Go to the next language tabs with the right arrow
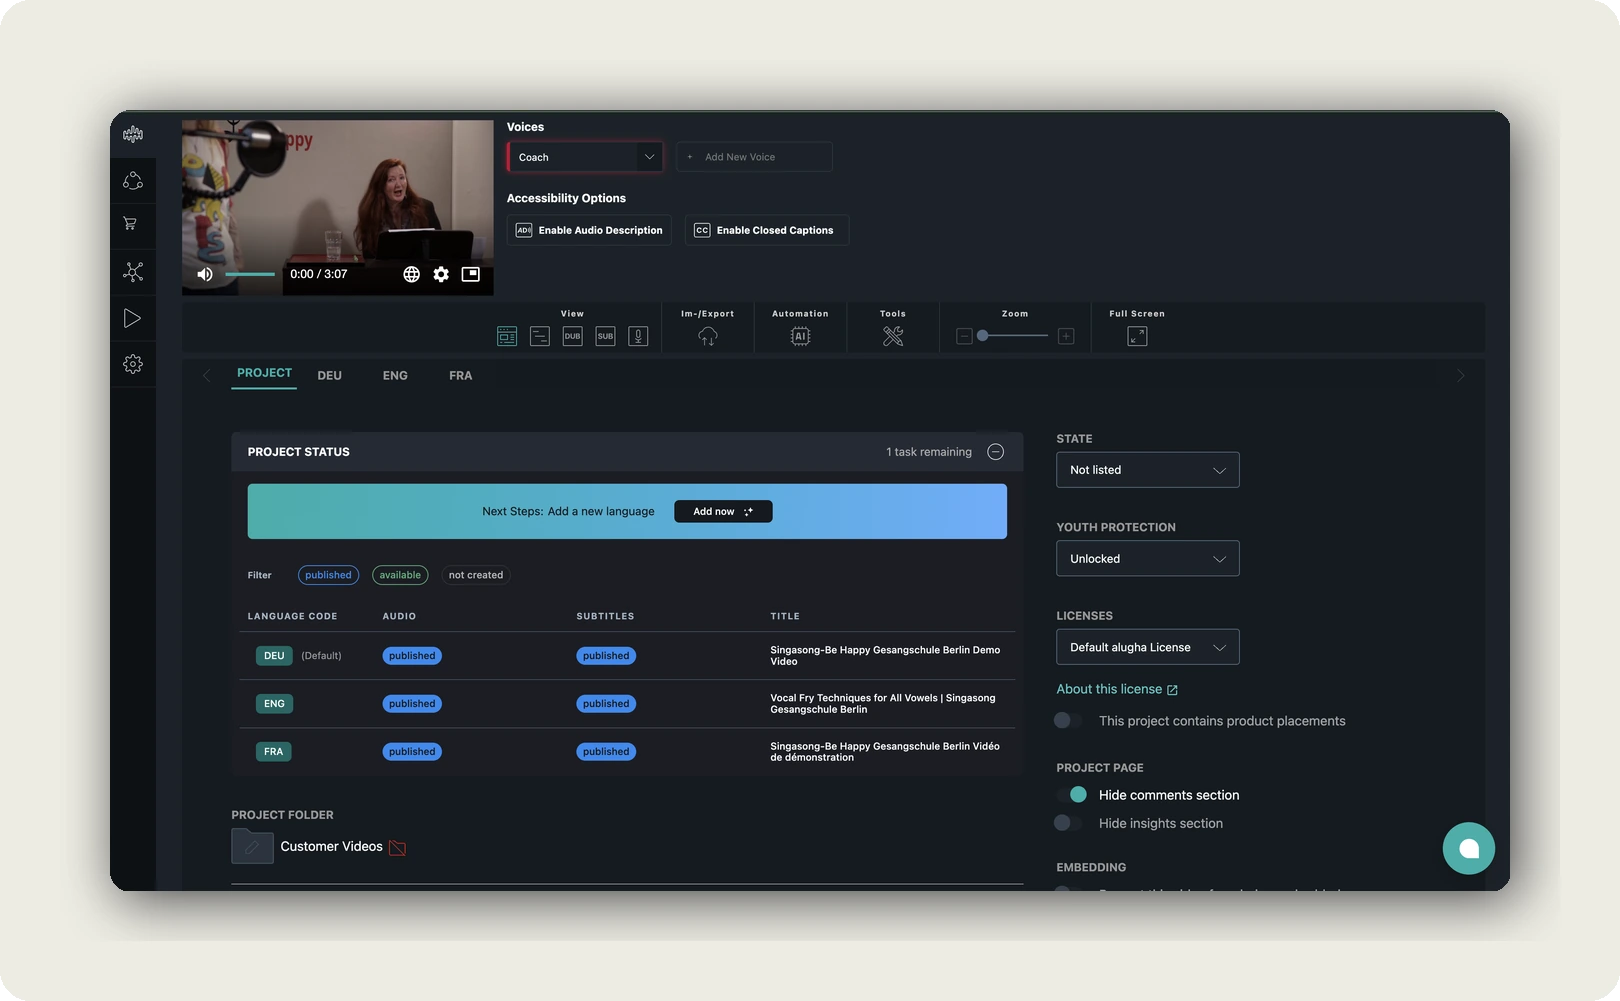The height and width of the screenshot is (1001, 1620). 1460,376
